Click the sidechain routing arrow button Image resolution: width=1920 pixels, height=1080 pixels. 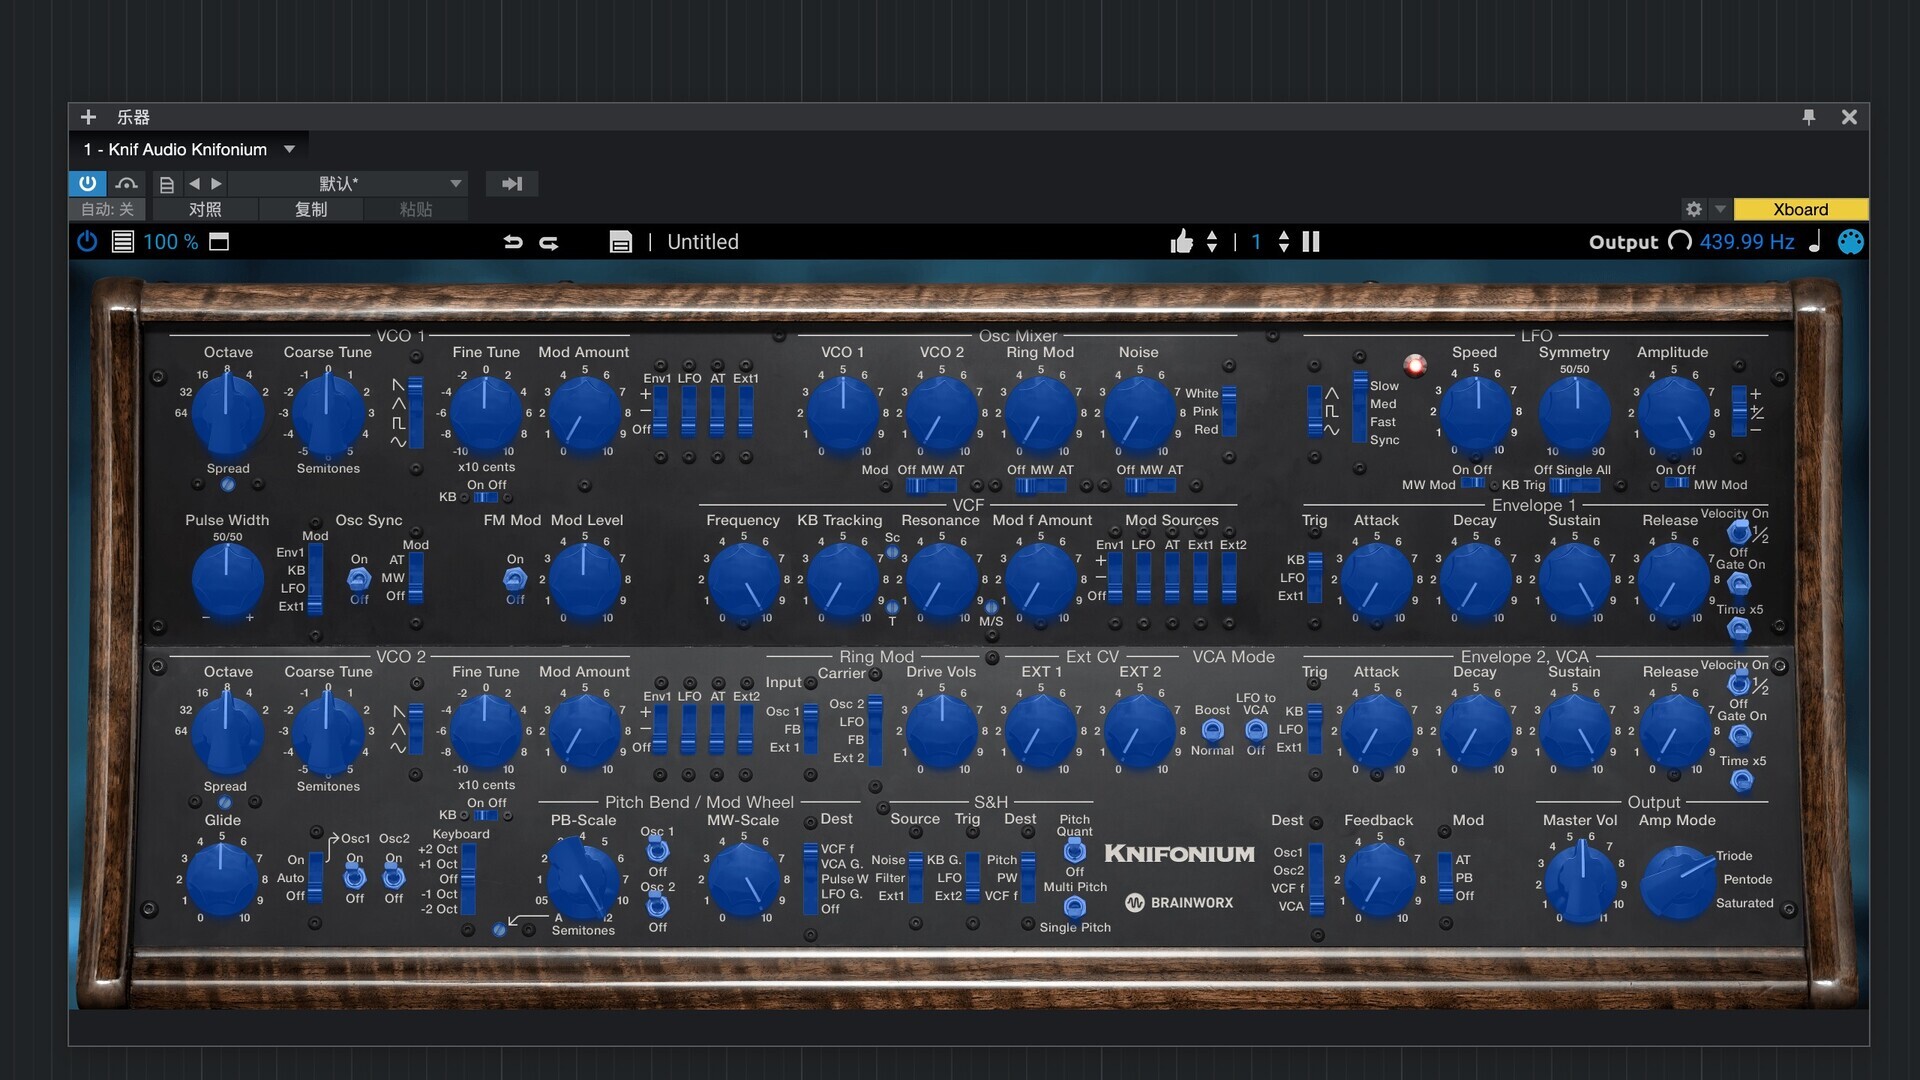point(512,184)
